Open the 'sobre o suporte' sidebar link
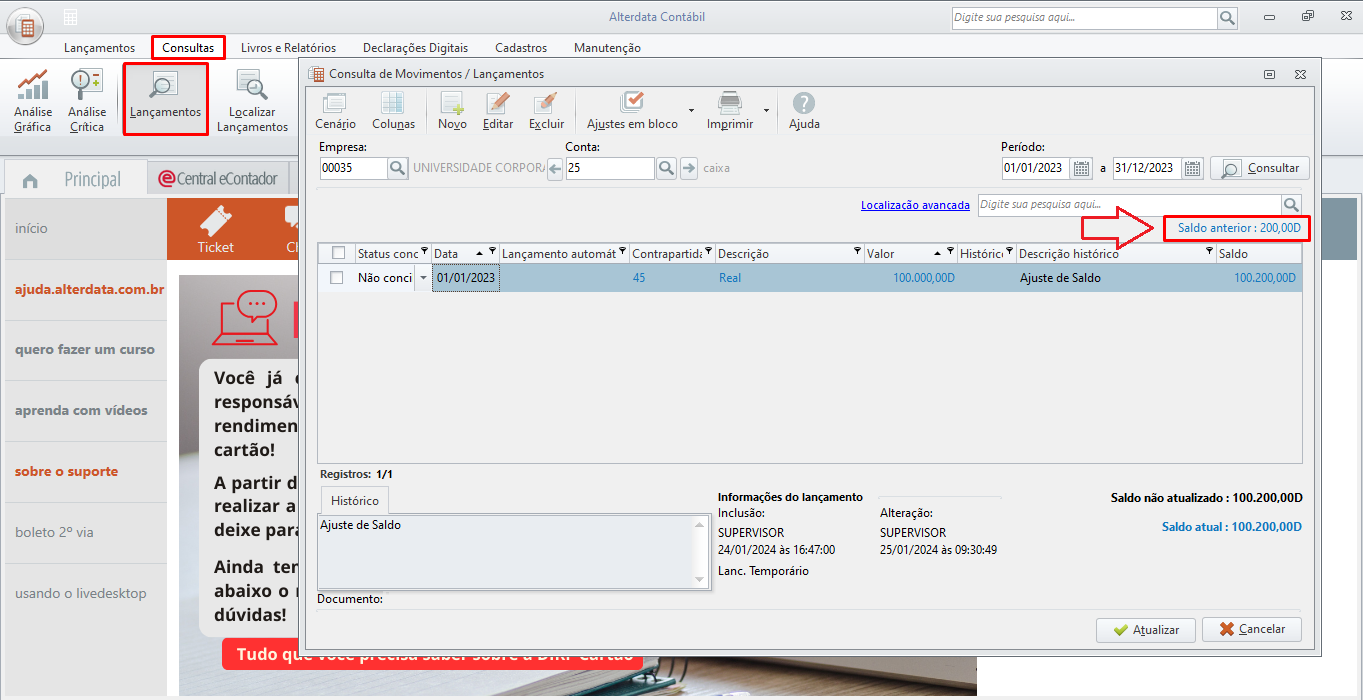 [x=66, y=471]
